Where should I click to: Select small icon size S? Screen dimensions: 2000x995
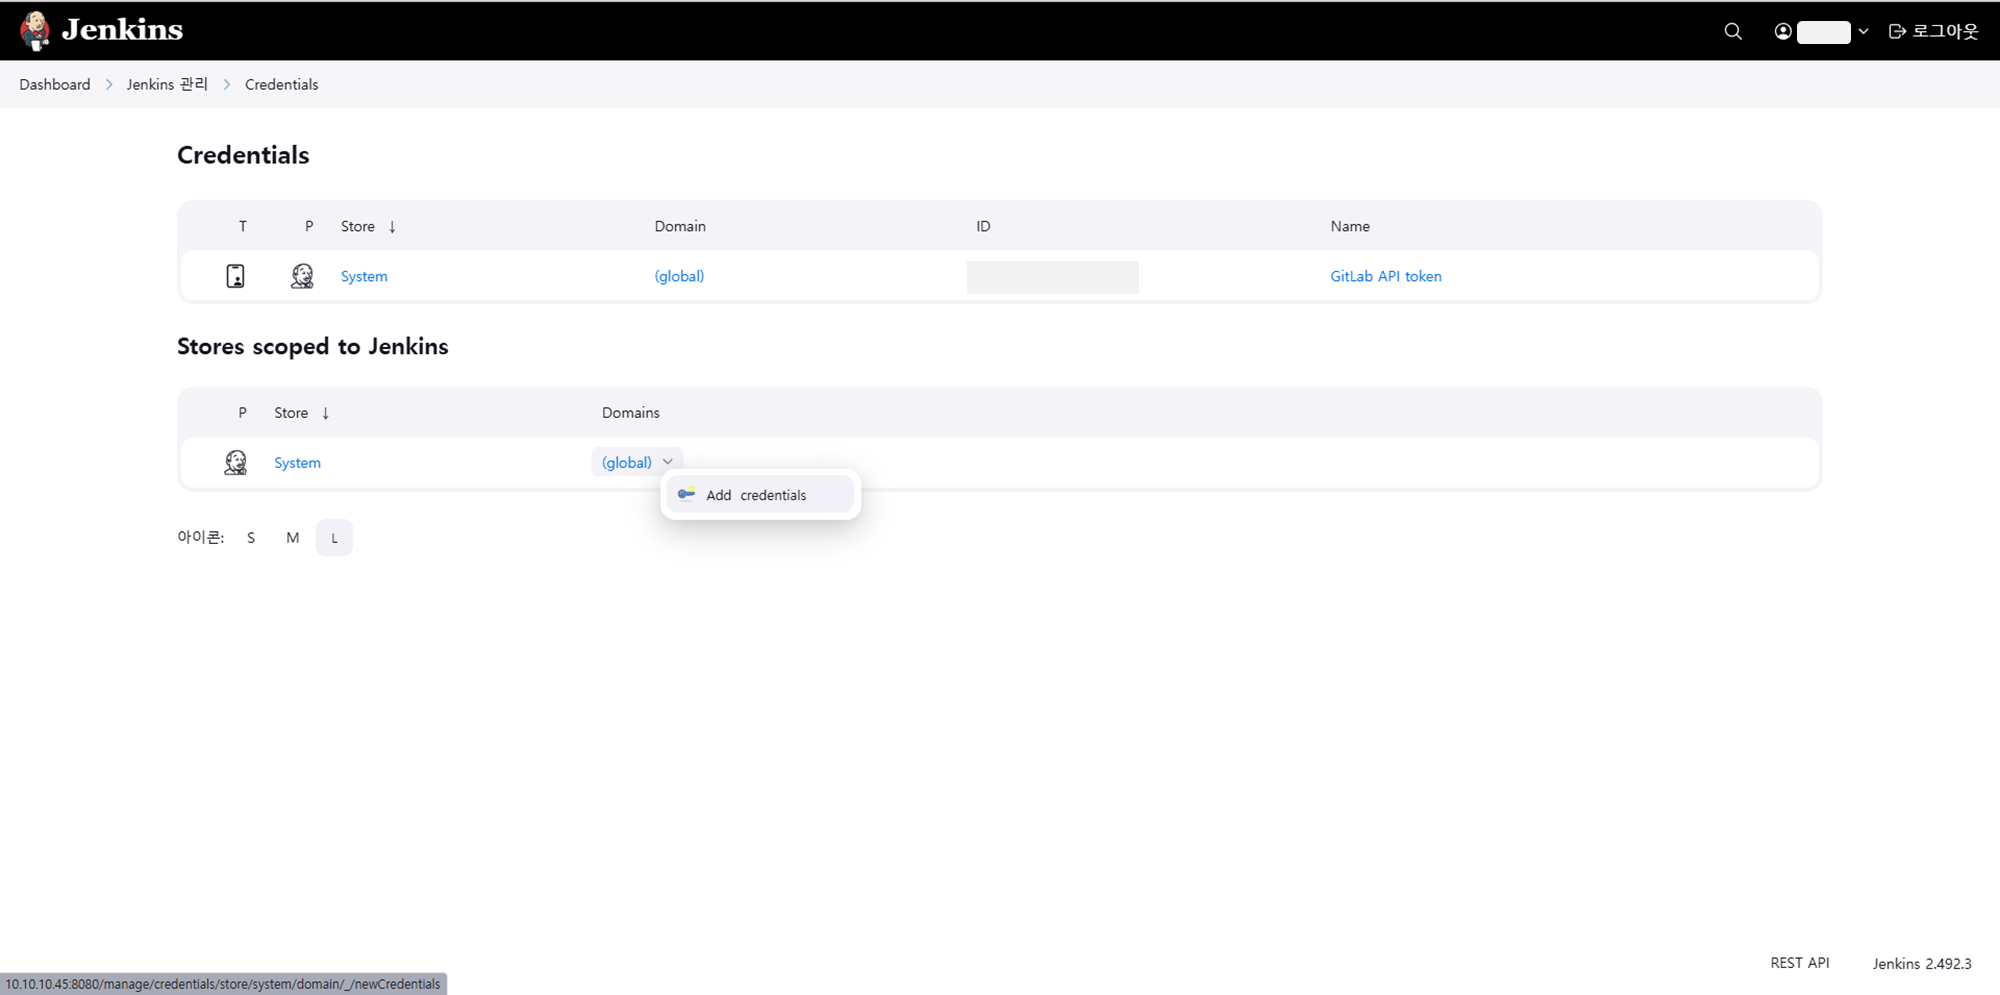pos(251,538)
